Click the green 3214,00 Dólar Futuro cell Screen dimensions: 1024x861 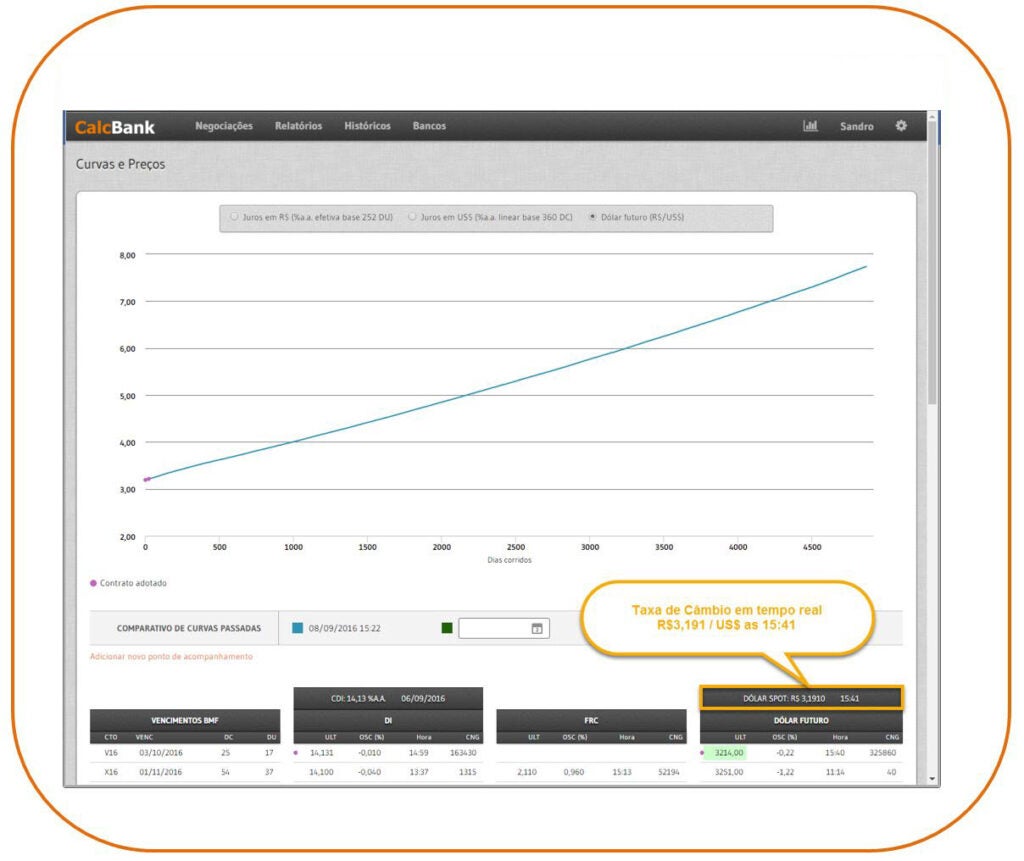pyautogui.click(x=729, y=753)
